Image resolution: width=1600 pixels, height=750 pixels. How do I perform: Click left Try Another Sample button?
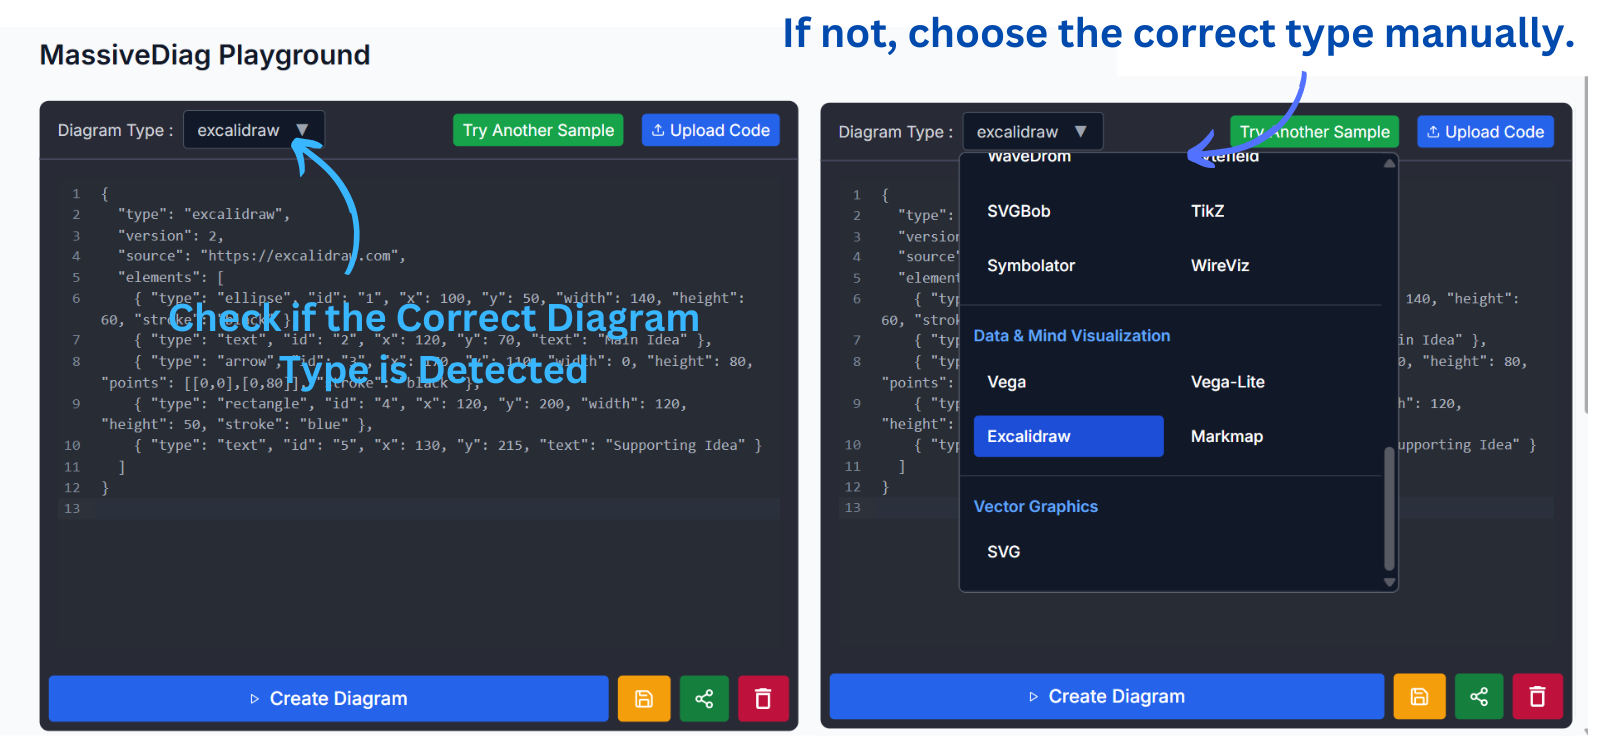pos(538,130)
